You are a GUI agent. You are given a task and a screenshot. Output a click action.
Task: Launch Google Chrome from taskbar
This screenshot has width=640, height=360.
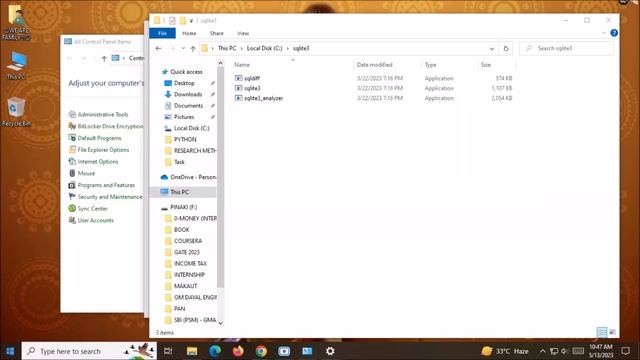pos(261,351)
